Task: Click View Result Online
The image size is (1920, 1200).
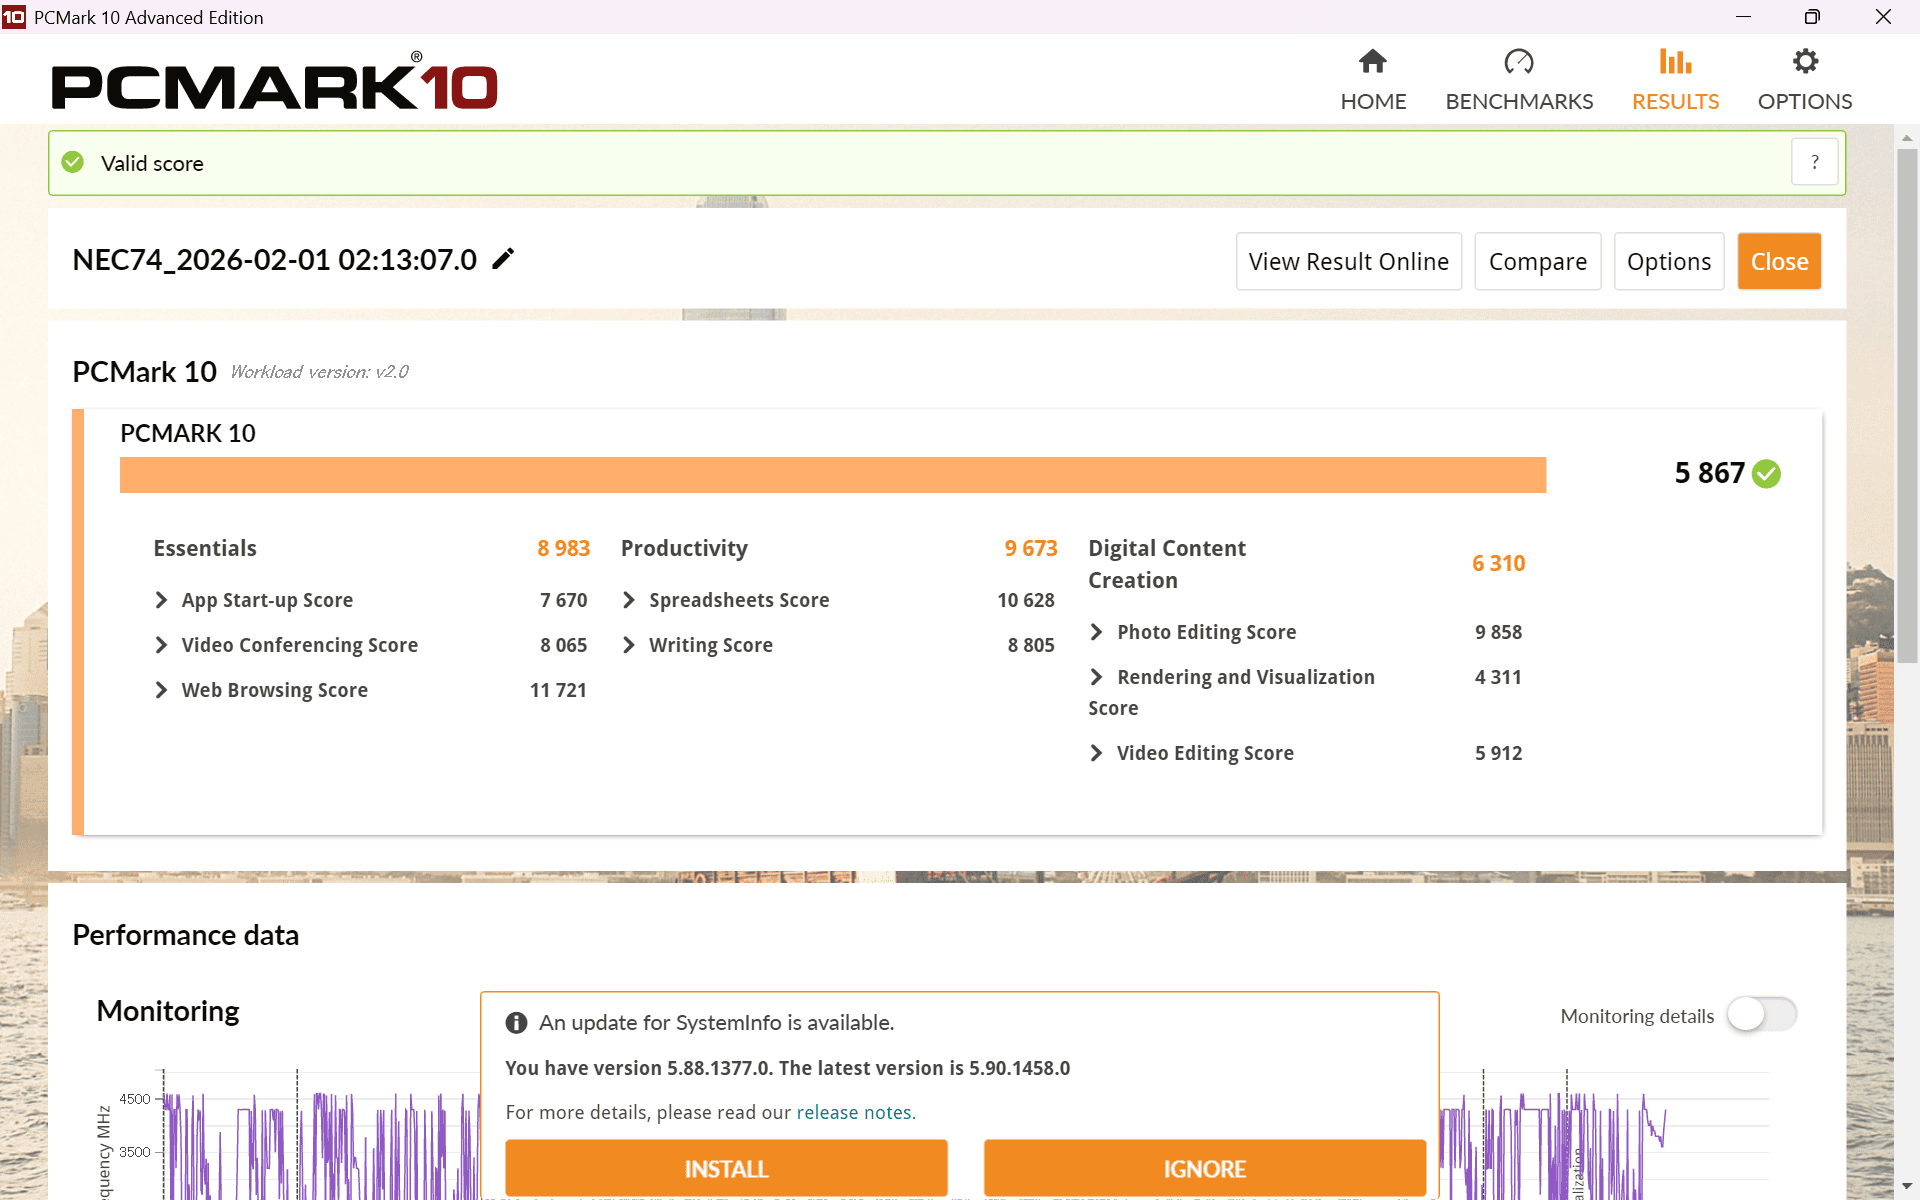Action: pyautogui.click(x=1348, y=261)
